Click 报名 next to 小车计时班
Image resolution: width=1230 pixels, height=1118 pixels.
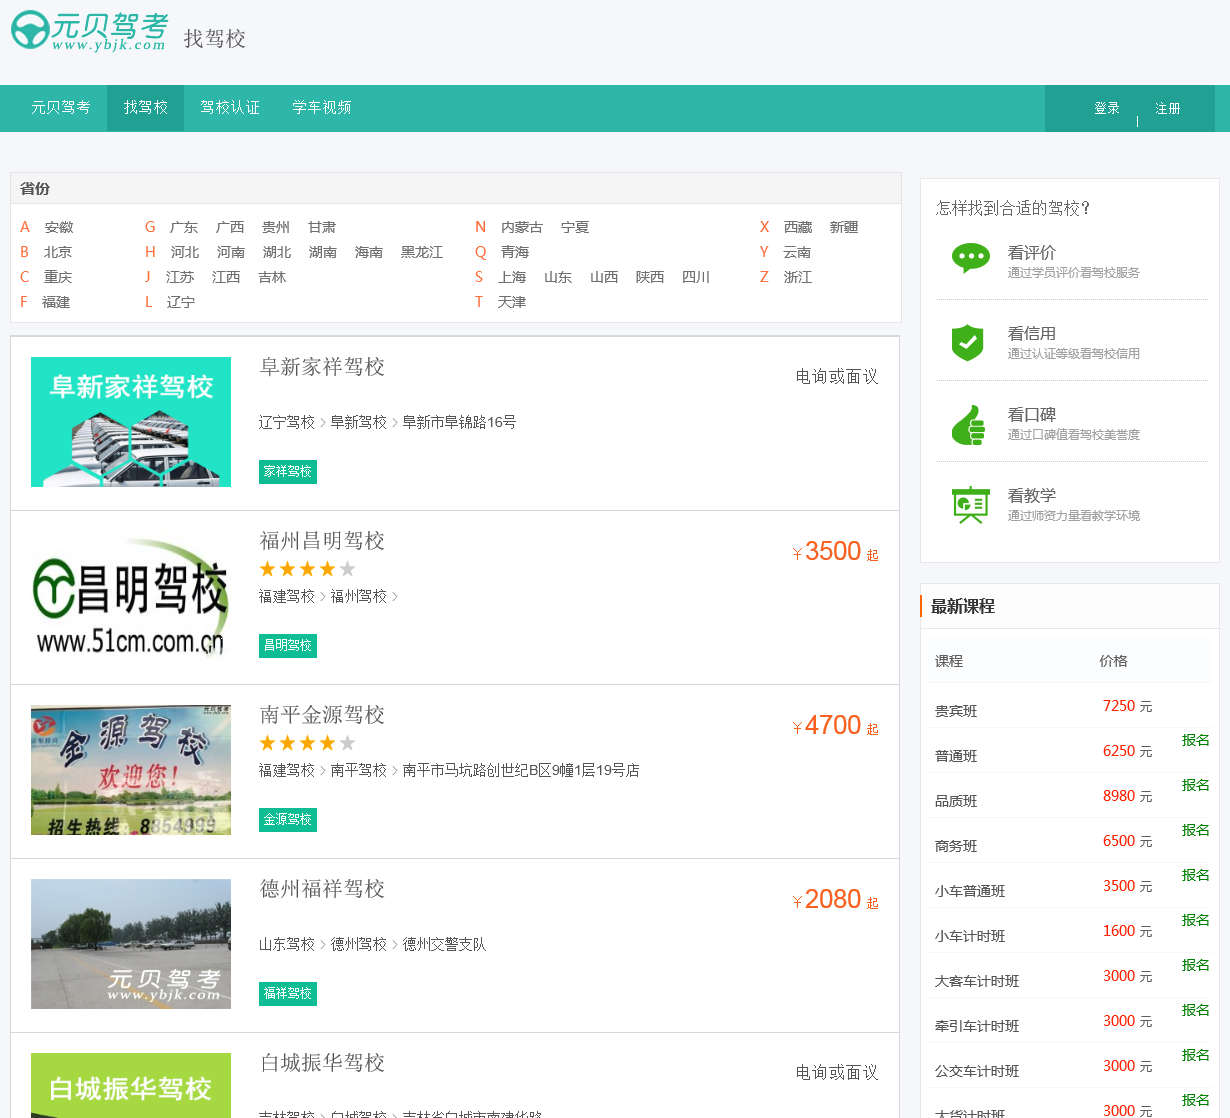coord(1196,920)
